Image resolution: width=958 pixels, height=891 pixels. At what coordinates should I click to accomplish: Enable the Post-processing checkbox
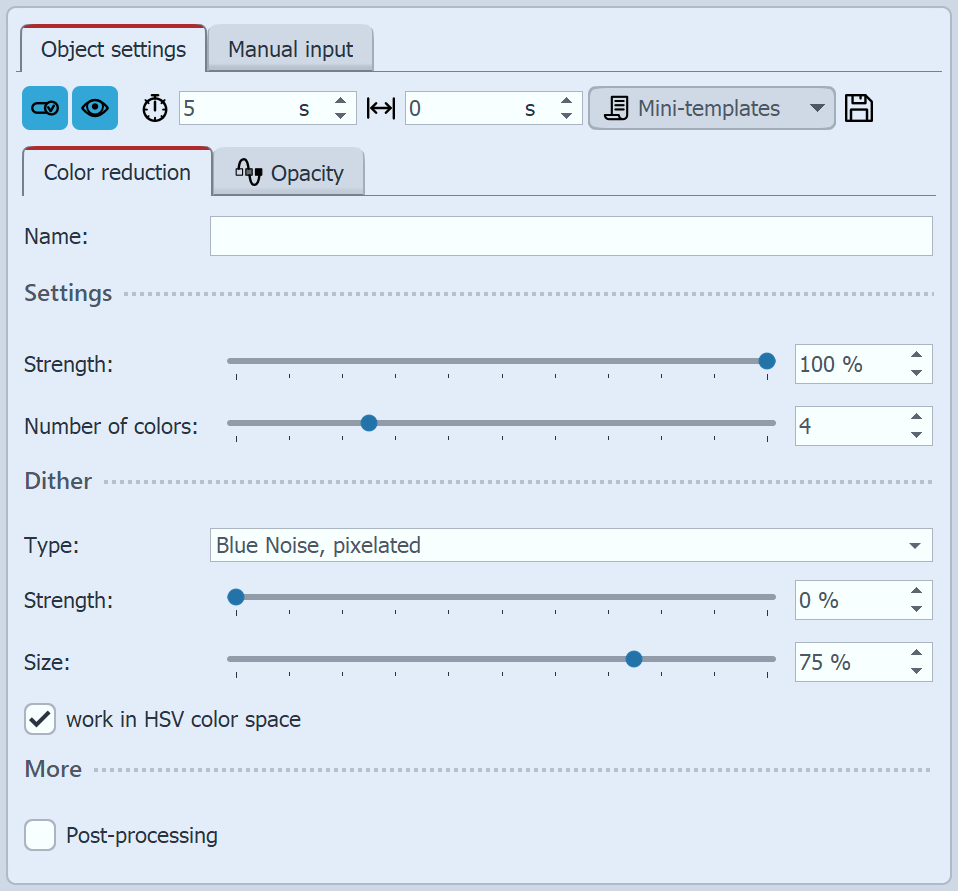click(x=39, y=835)
